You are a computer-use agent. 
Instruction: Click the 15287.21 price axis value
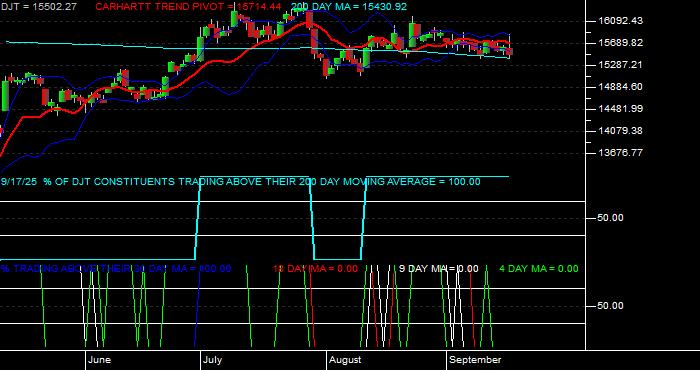pos(621,65)
